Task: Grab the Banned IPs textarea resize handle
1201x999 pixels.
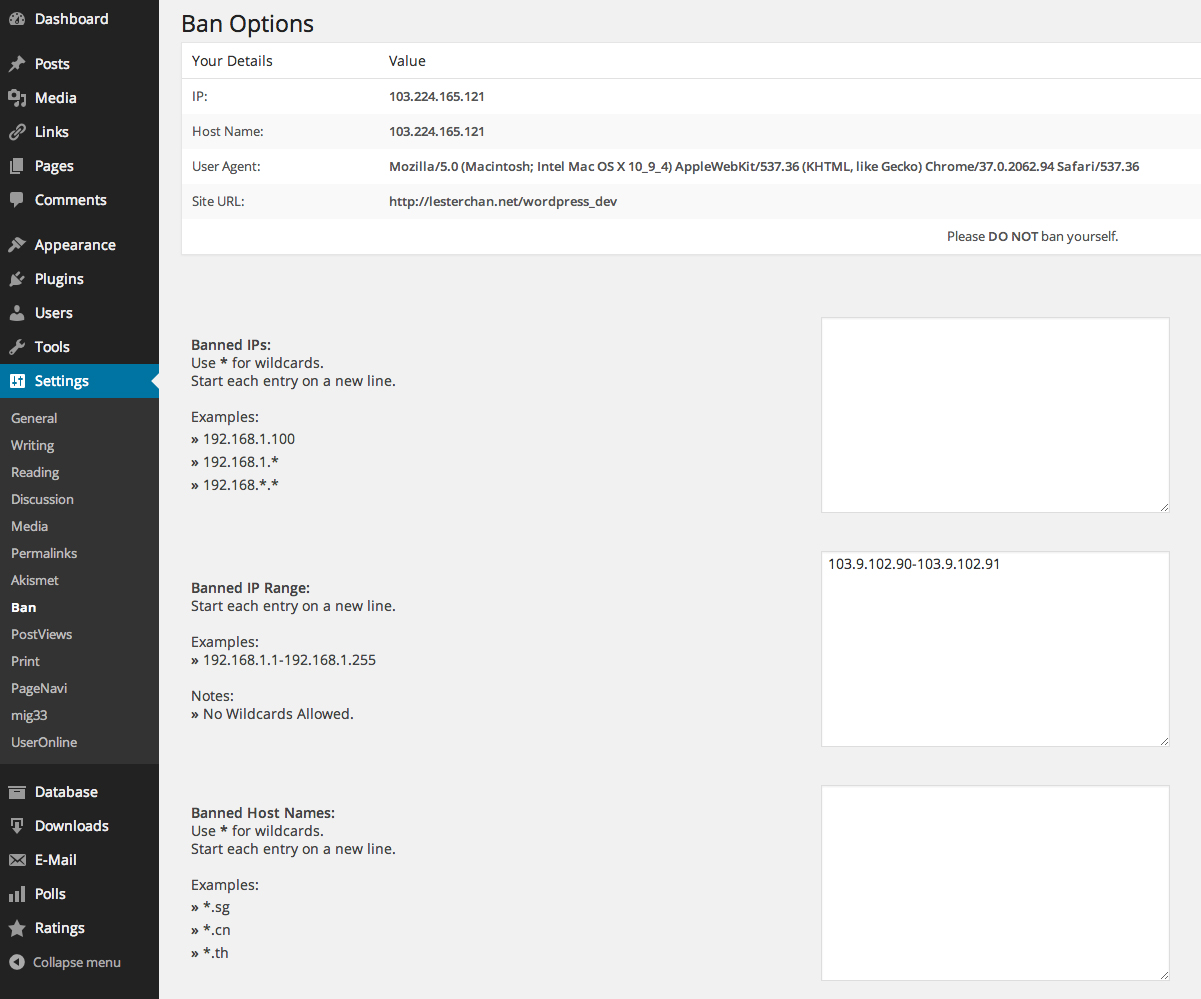Action: tap(1164, 507)
